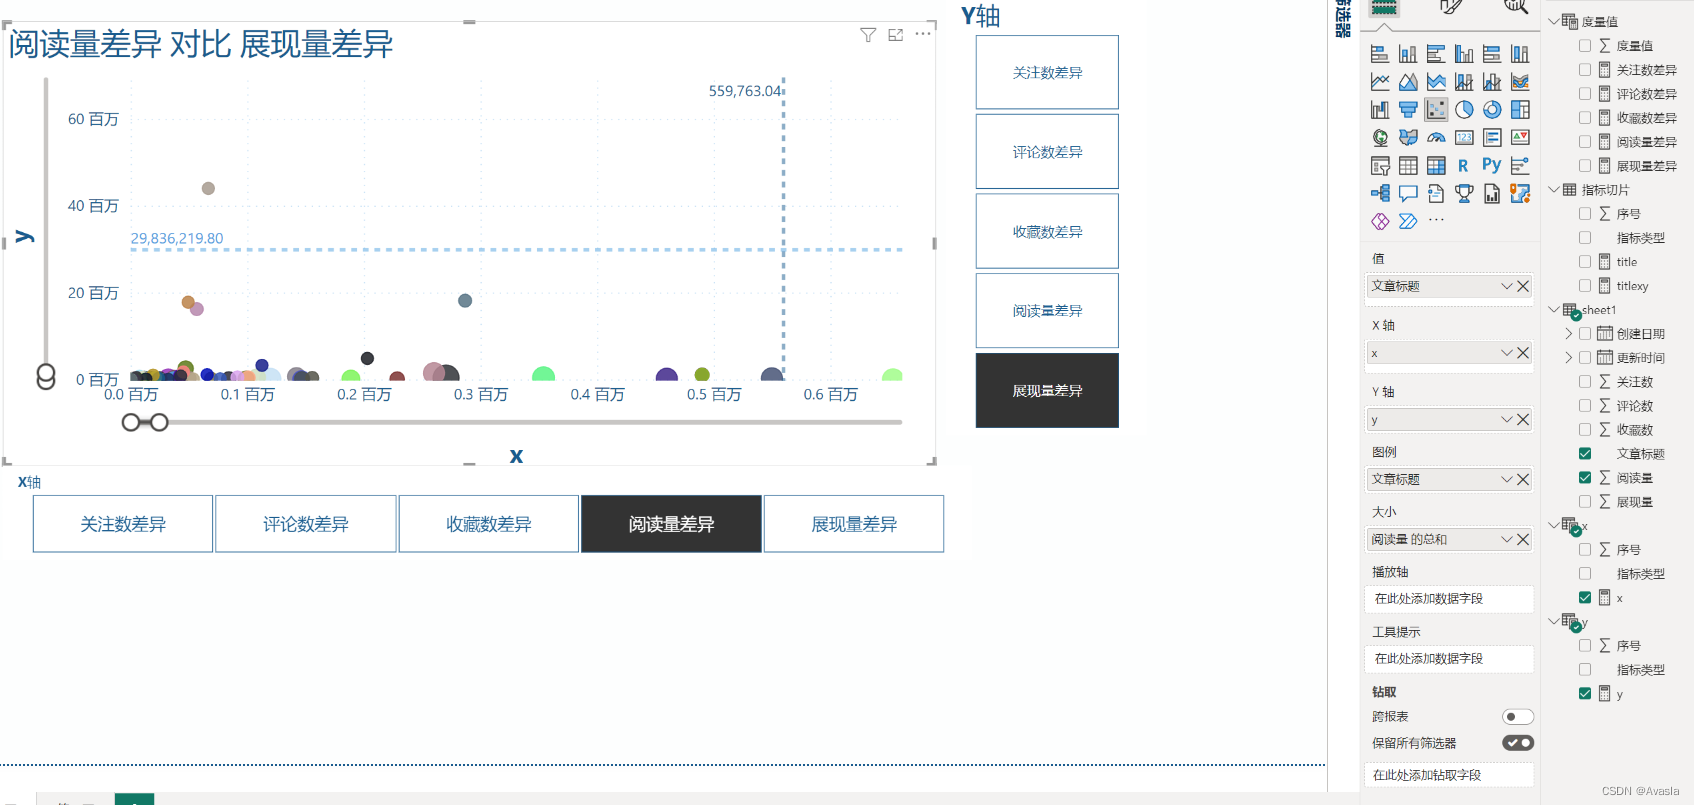Select 展现量差异 in the X轴 slicer
Viewport: 1694px width, 805px height.
(854, 524)
